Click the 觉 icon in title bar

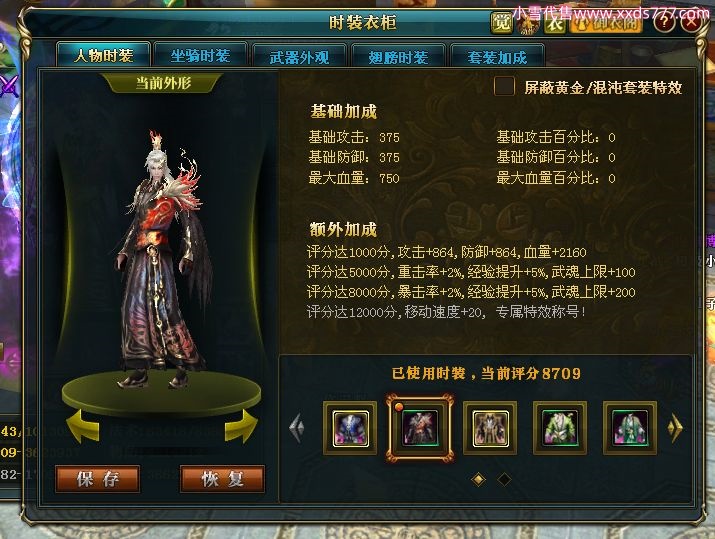[502, 22]
